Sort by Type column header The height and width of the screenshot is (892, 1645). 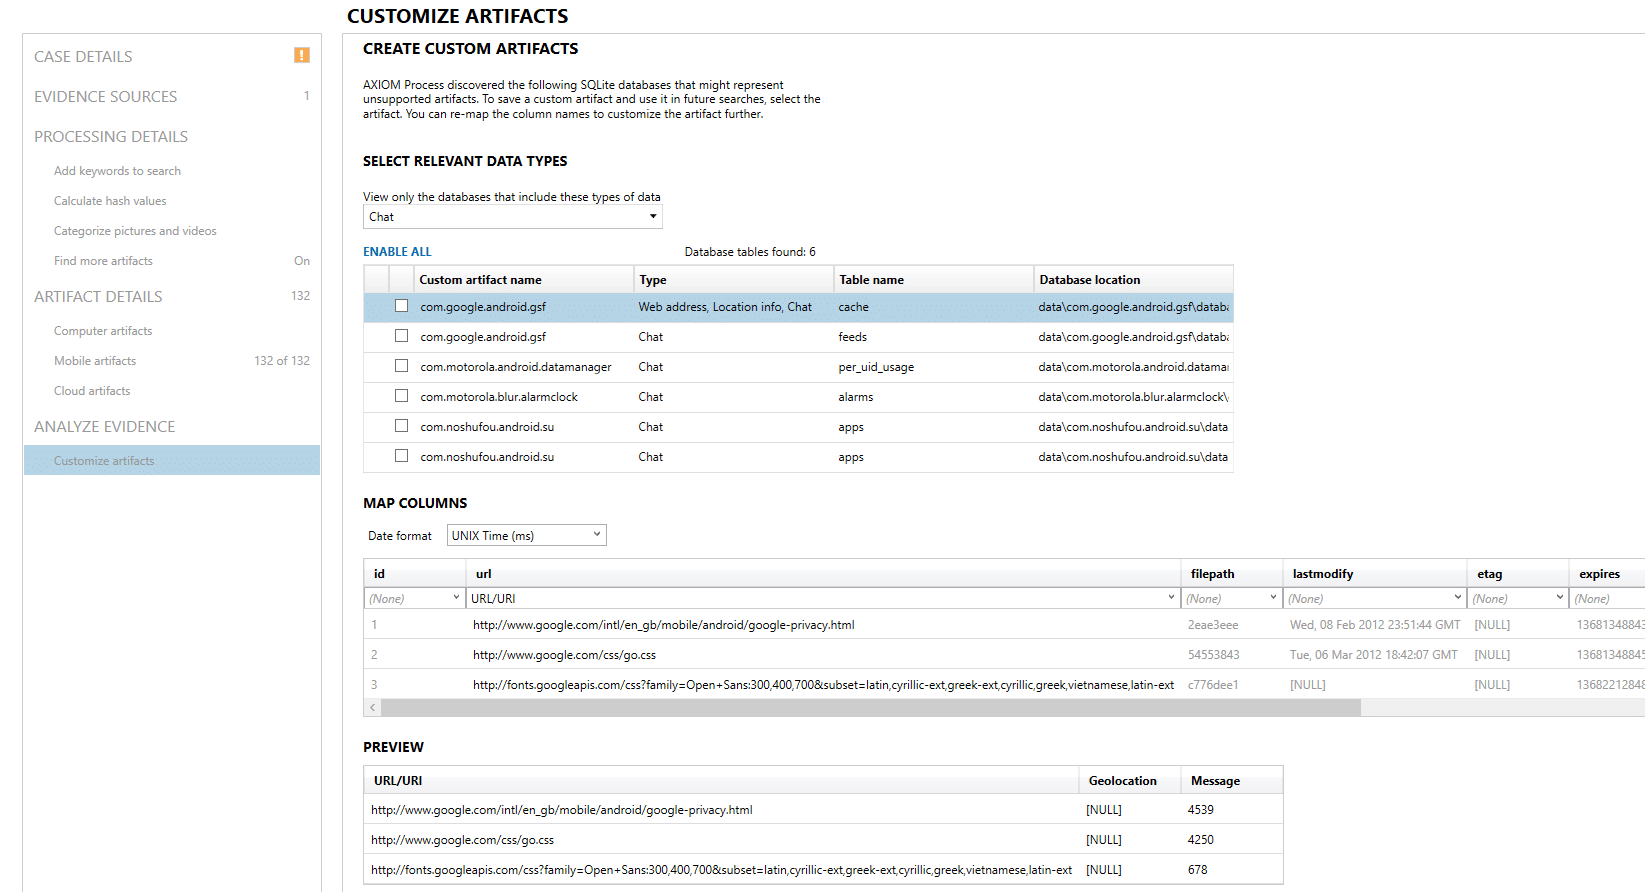pos(733,280)
